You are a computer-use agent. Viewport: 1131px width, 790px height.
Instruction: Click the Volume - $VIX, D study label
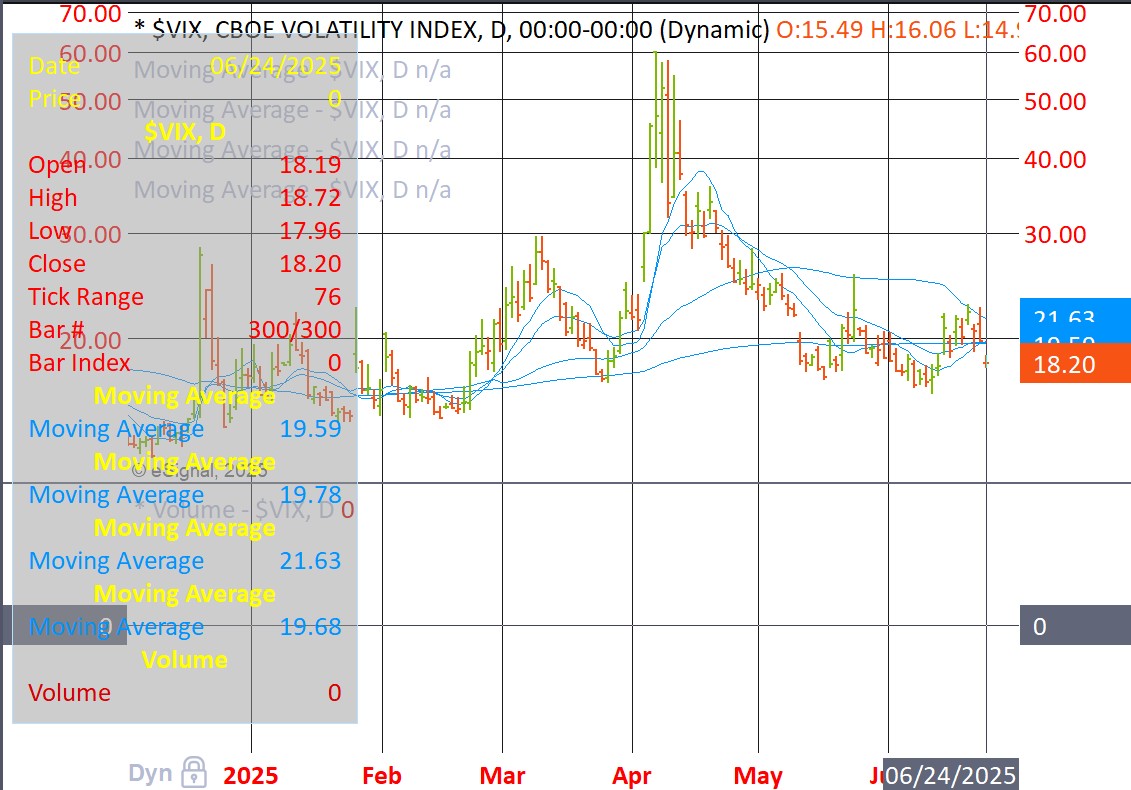[243, 510]
